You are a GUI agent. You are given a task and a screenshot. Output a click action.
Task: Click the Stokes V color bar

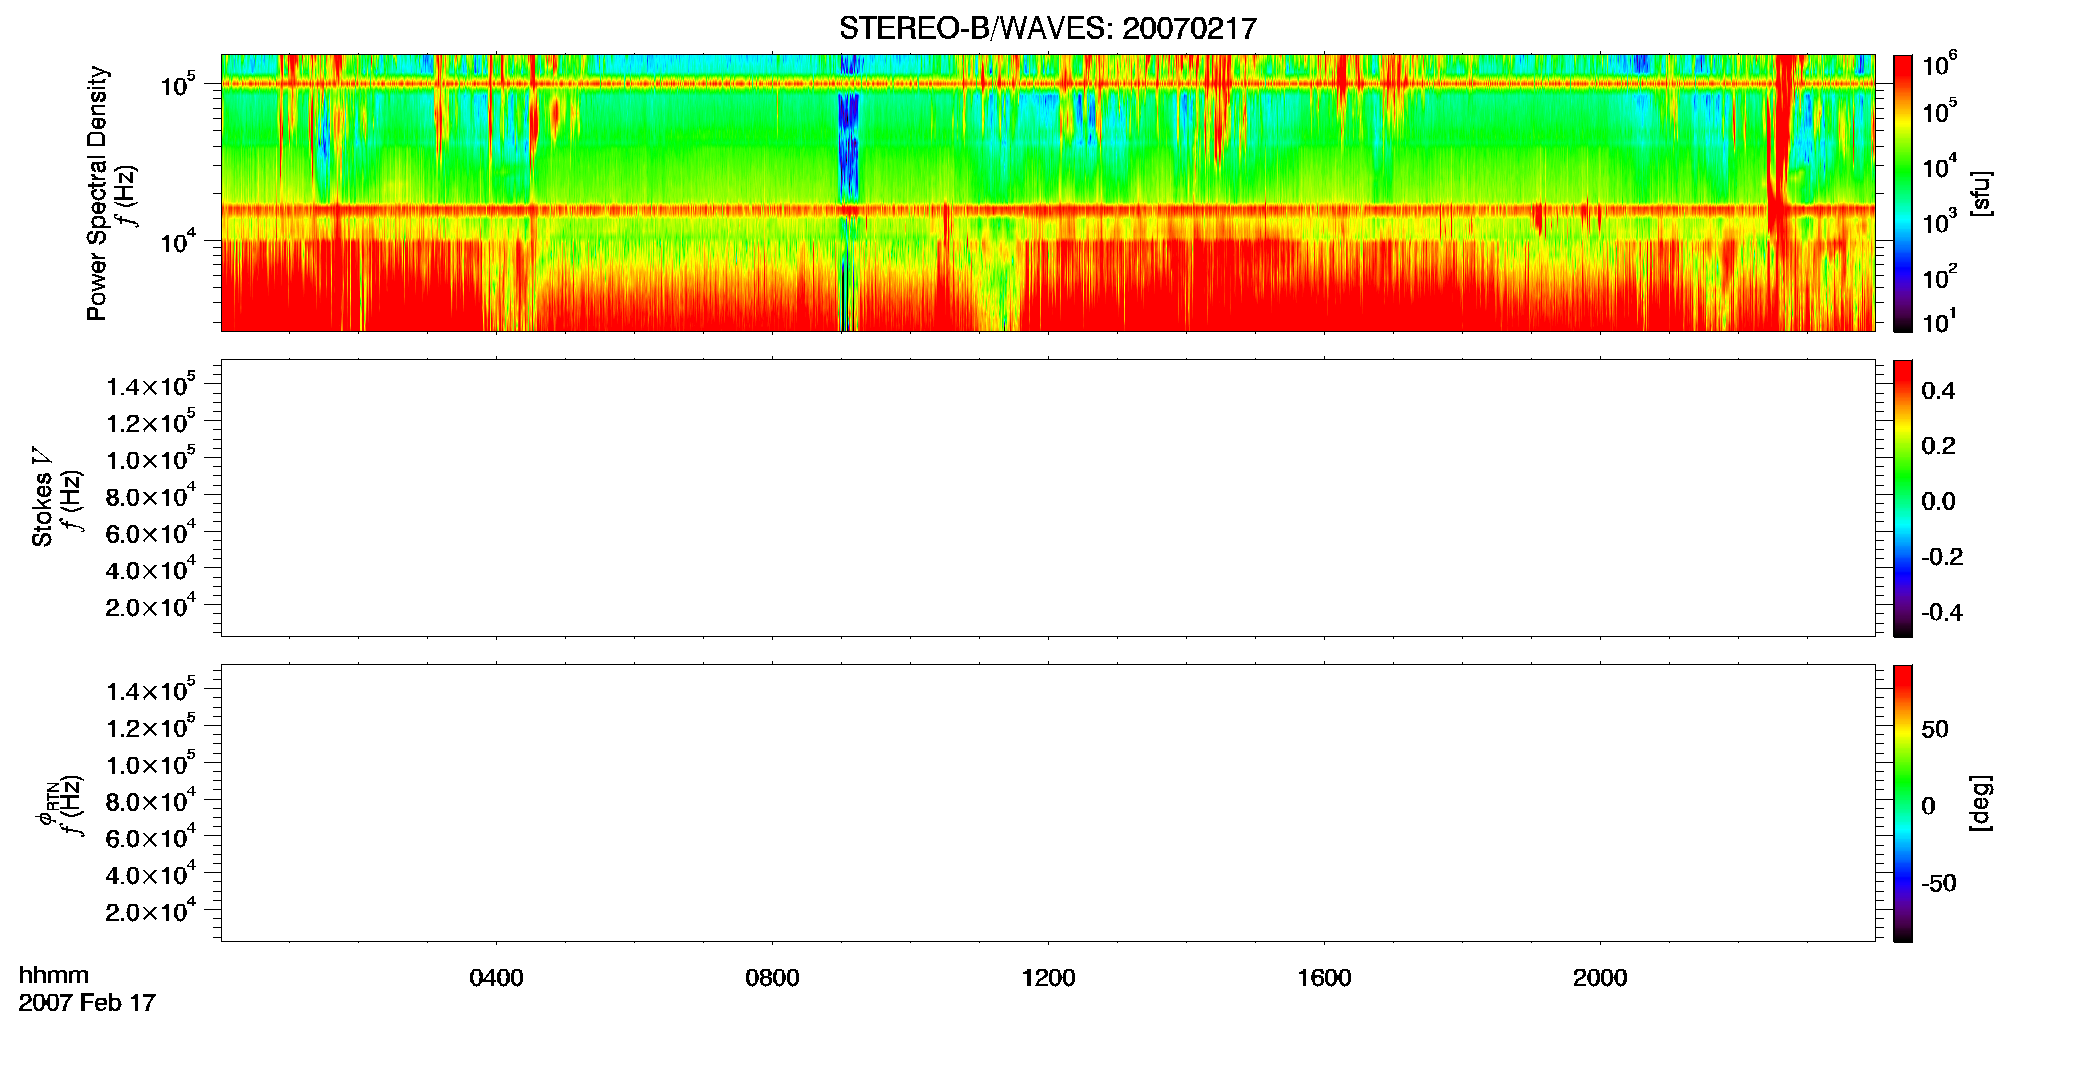coord(1903,498)
